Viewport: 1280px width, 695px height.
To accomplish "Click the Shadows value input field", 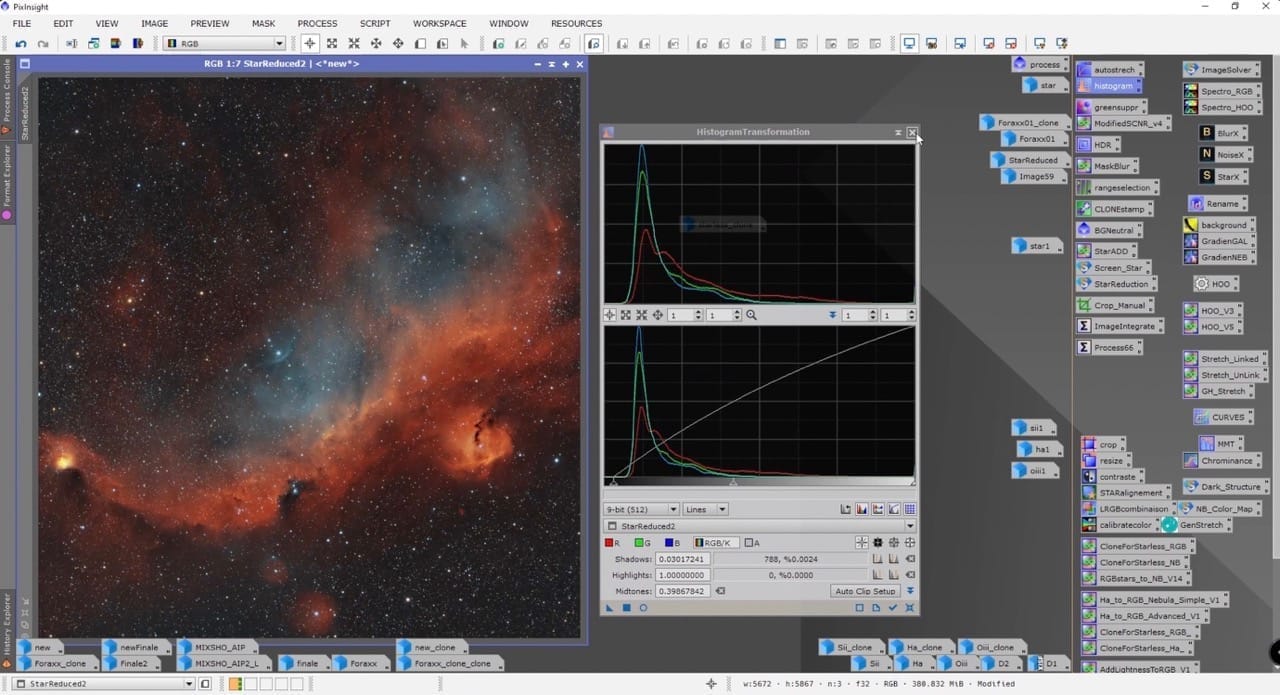I will click(682, 559).
